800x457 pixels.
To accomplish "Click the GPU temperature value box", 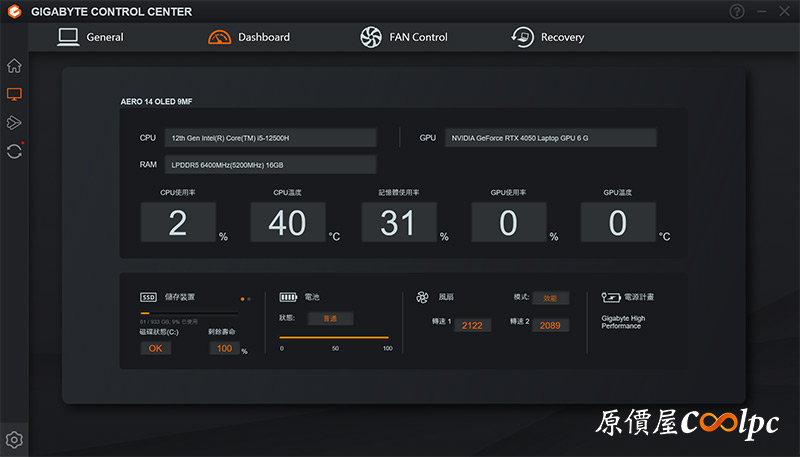I will point(618,222).
